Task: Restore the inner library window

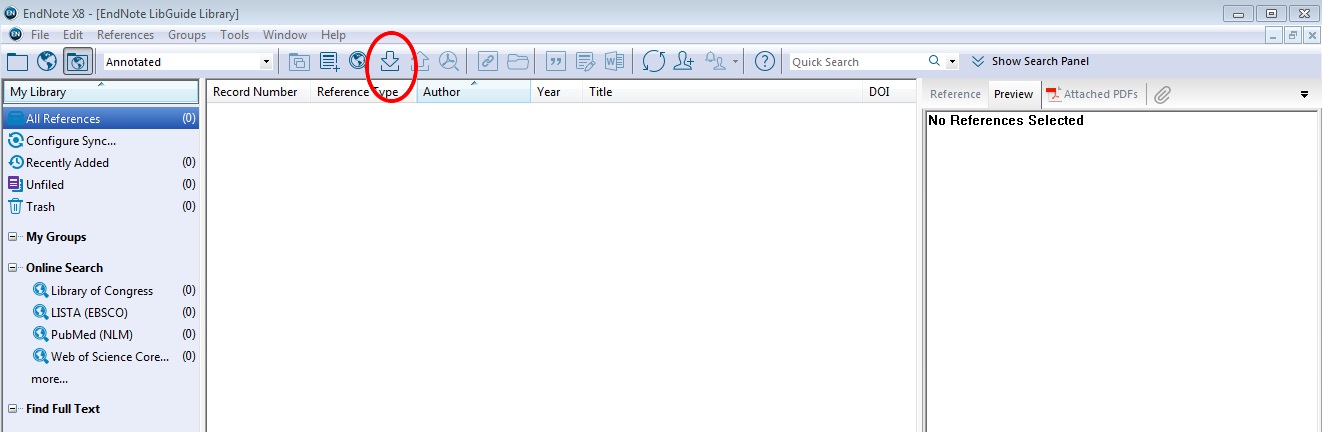Action: pyautogui.click(x=1293, y=35)
